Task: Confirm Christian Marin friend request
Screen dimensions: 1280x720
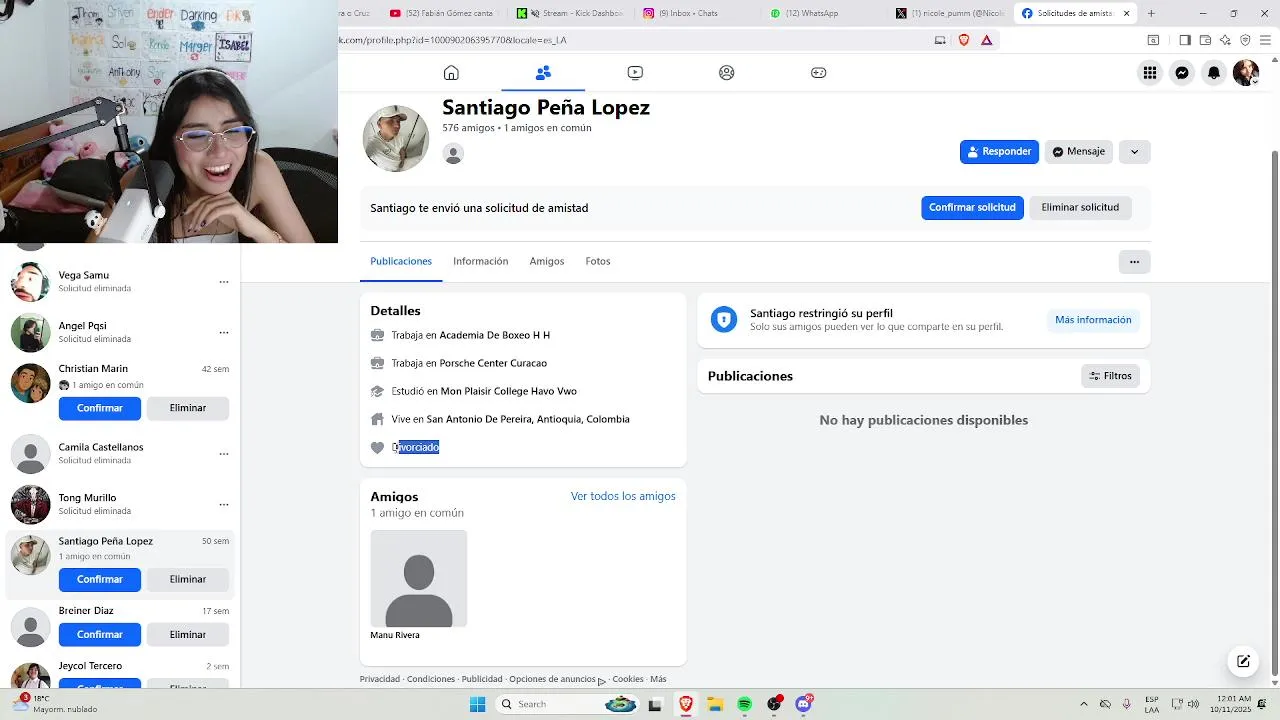Action: pyautogui.click(x=100, y=408)
